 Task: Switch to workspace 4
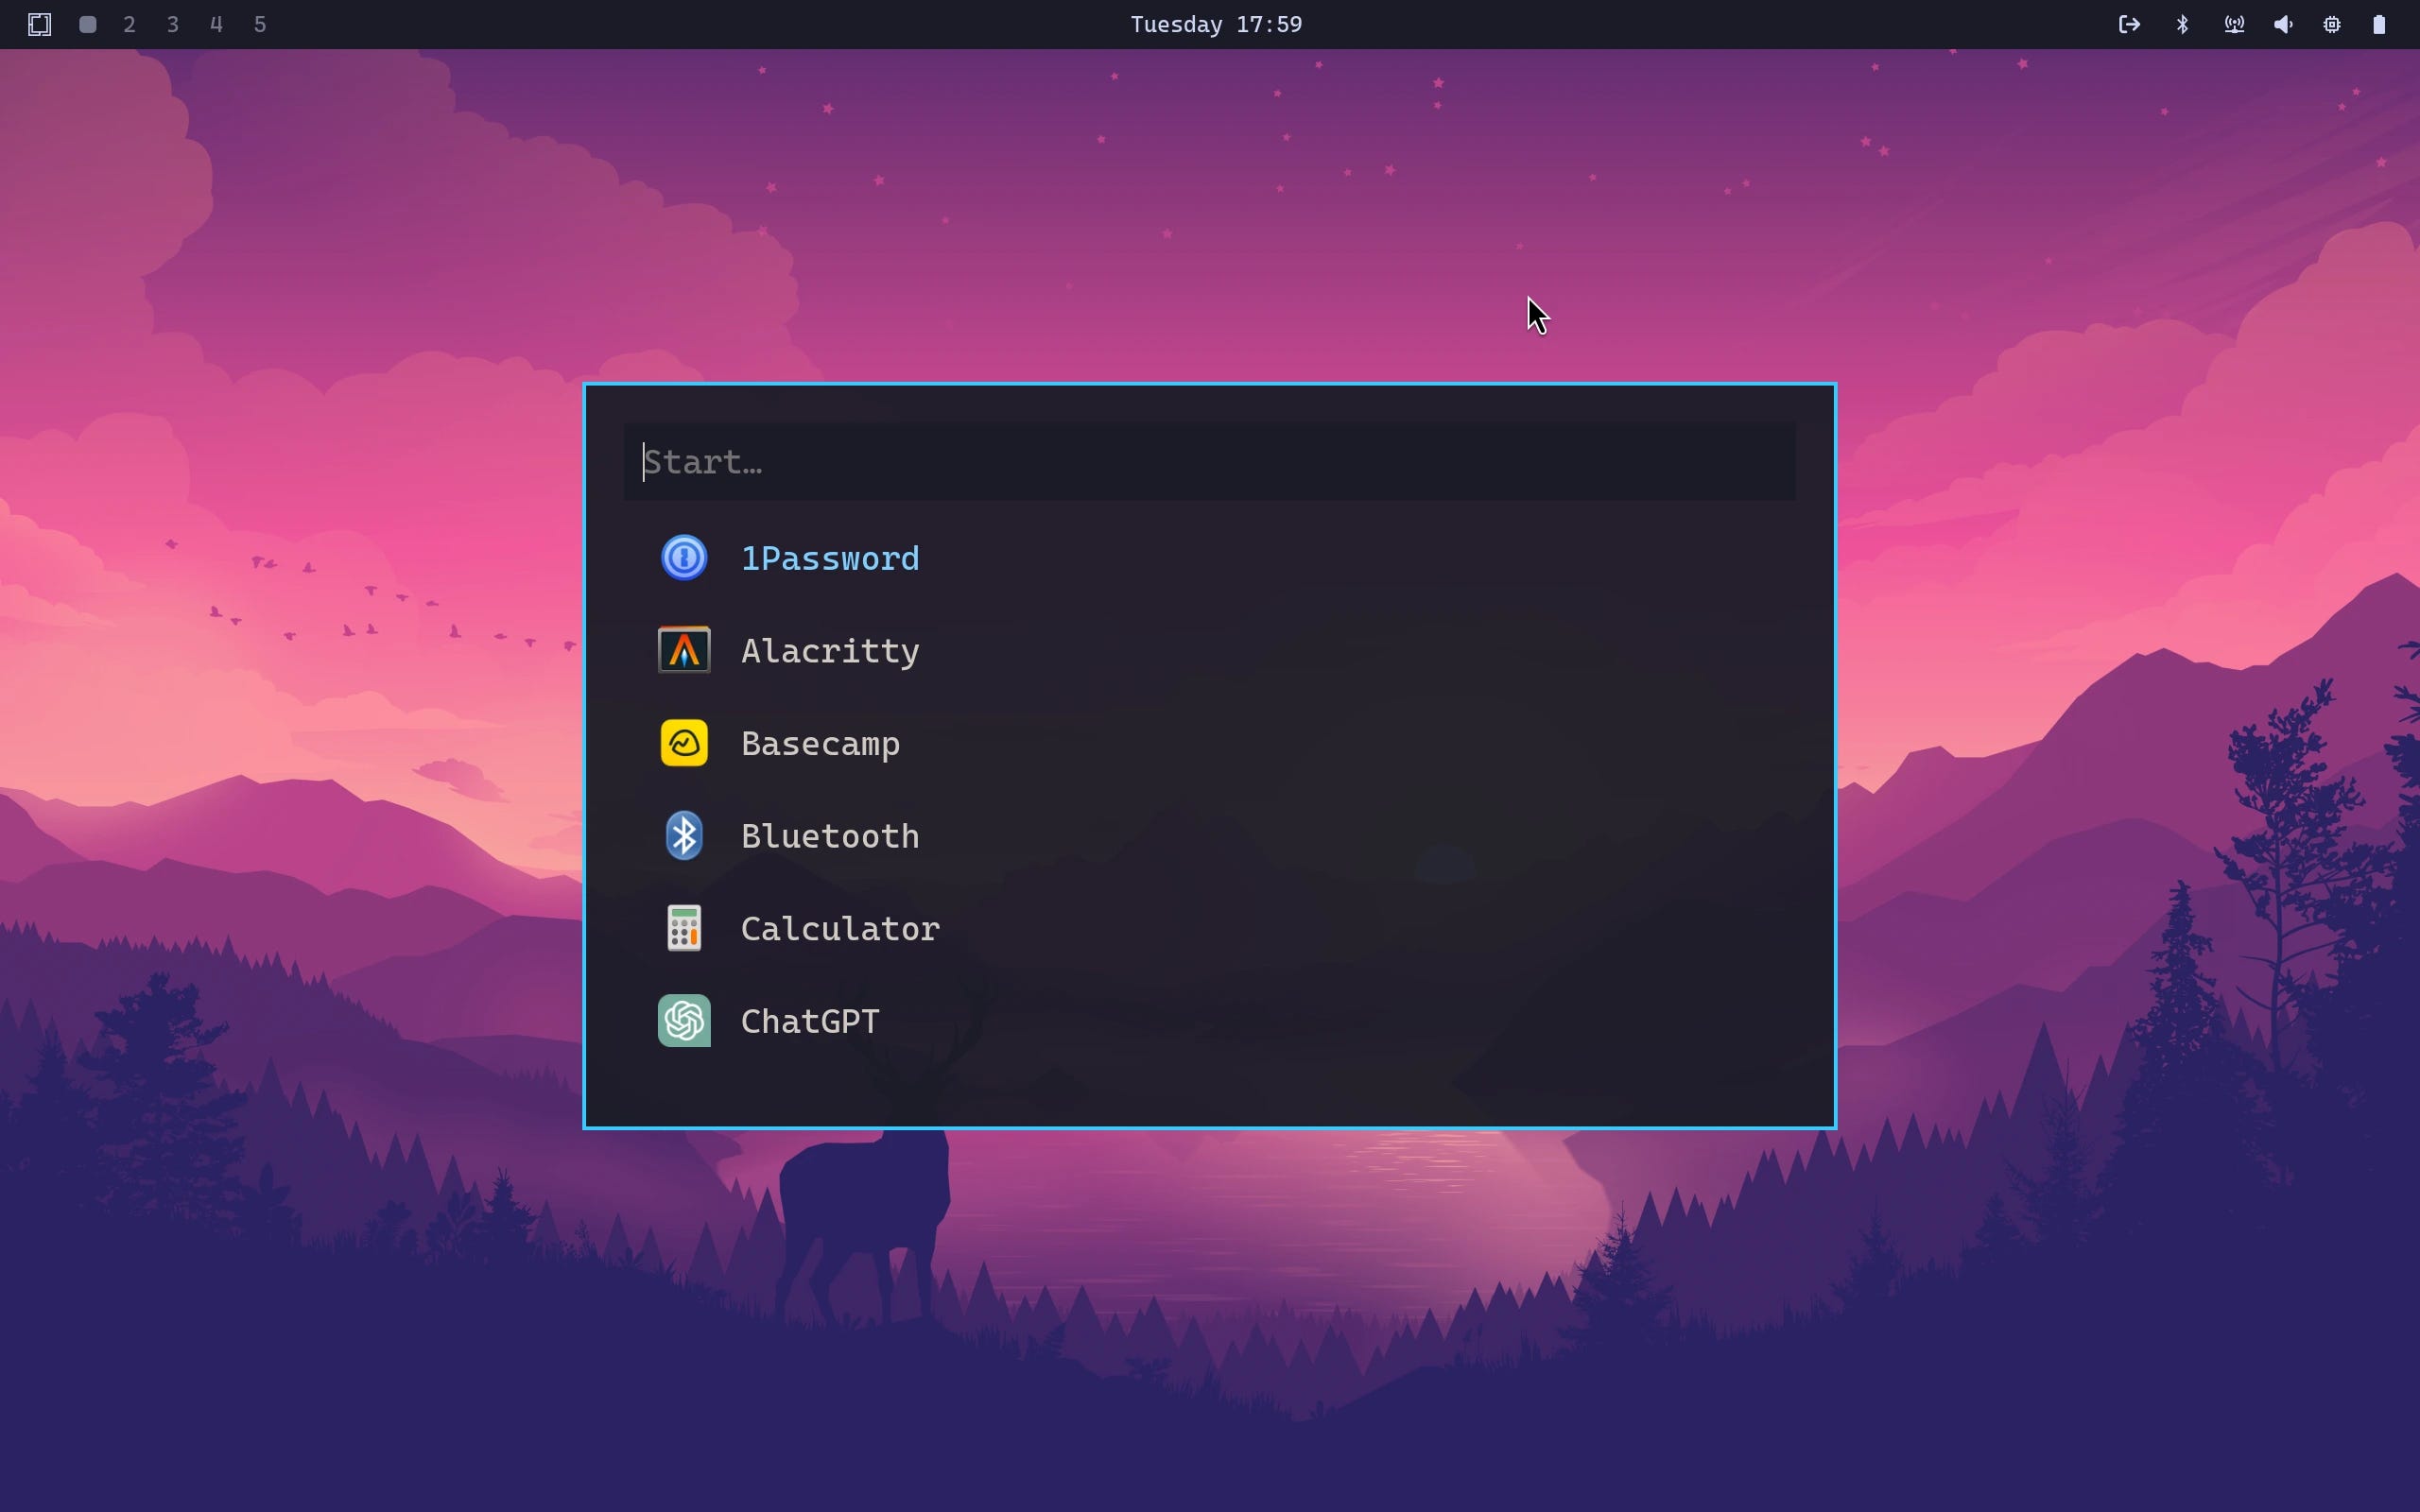(x=216, y=24)
